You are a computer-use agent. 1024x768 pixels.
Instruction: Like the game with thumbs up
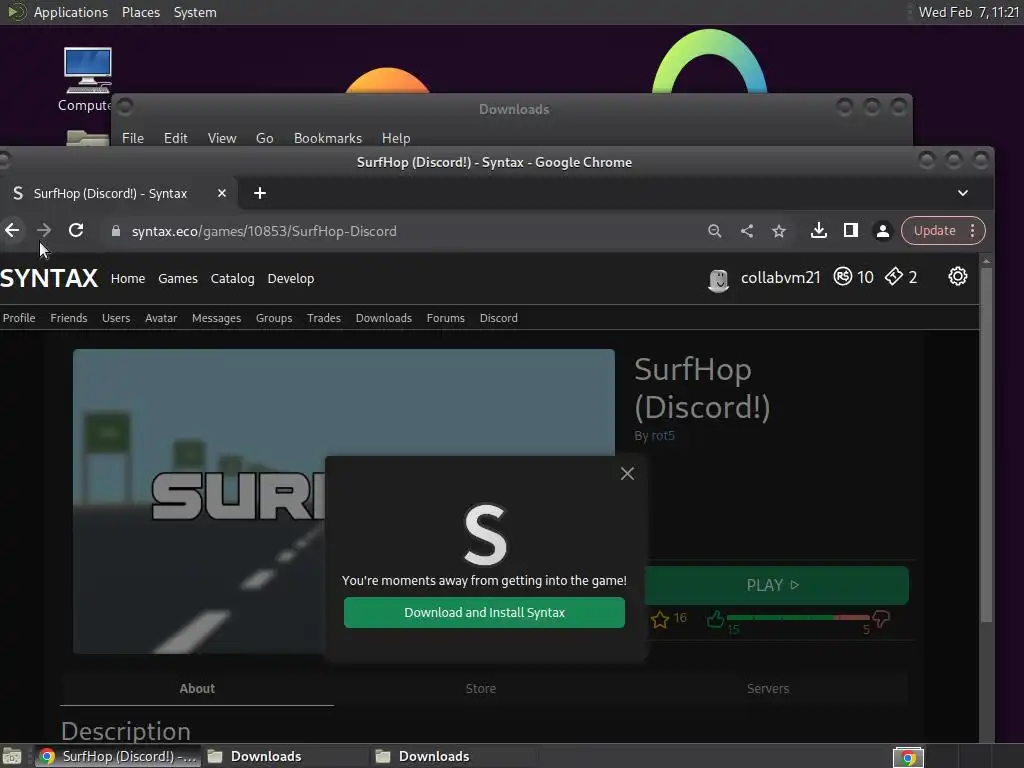[716, 618]
